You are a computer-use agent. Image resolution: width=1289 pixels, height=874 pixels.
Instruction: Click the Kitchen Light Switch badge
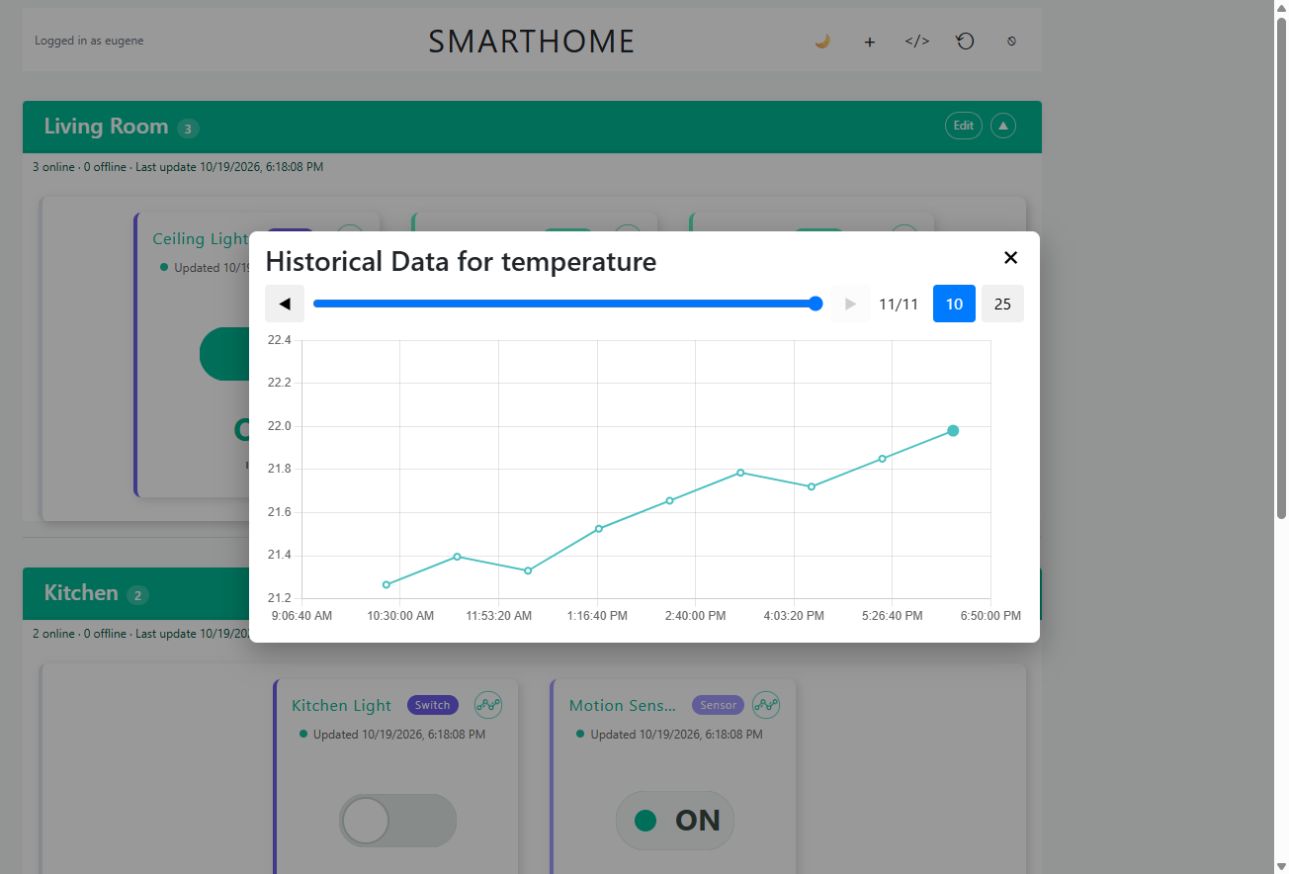[x=432, y=705]
